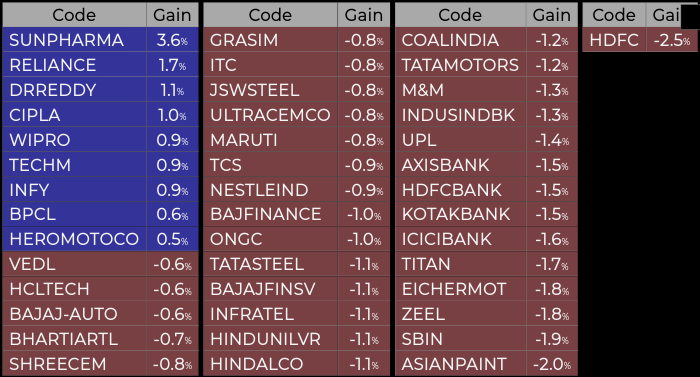
Task: Select the BAJAJ-AUTO row
Action: (x=100, y=314)
